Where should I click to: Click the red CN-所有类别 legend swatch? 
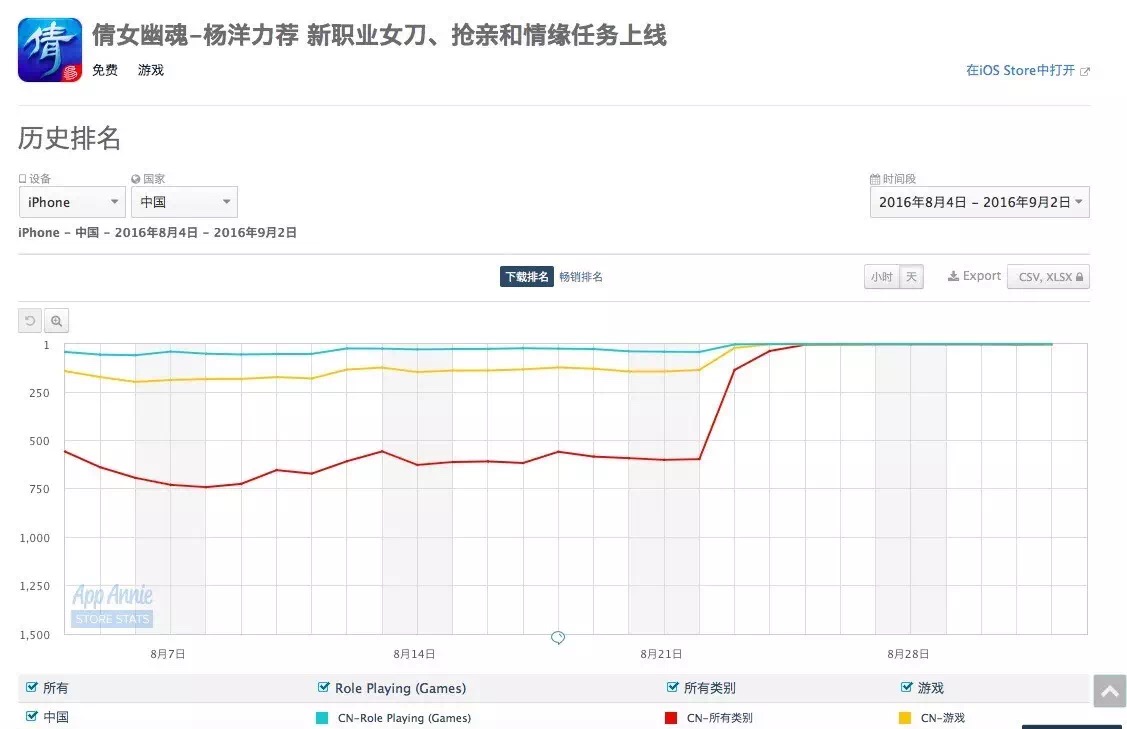coord(671,717)
